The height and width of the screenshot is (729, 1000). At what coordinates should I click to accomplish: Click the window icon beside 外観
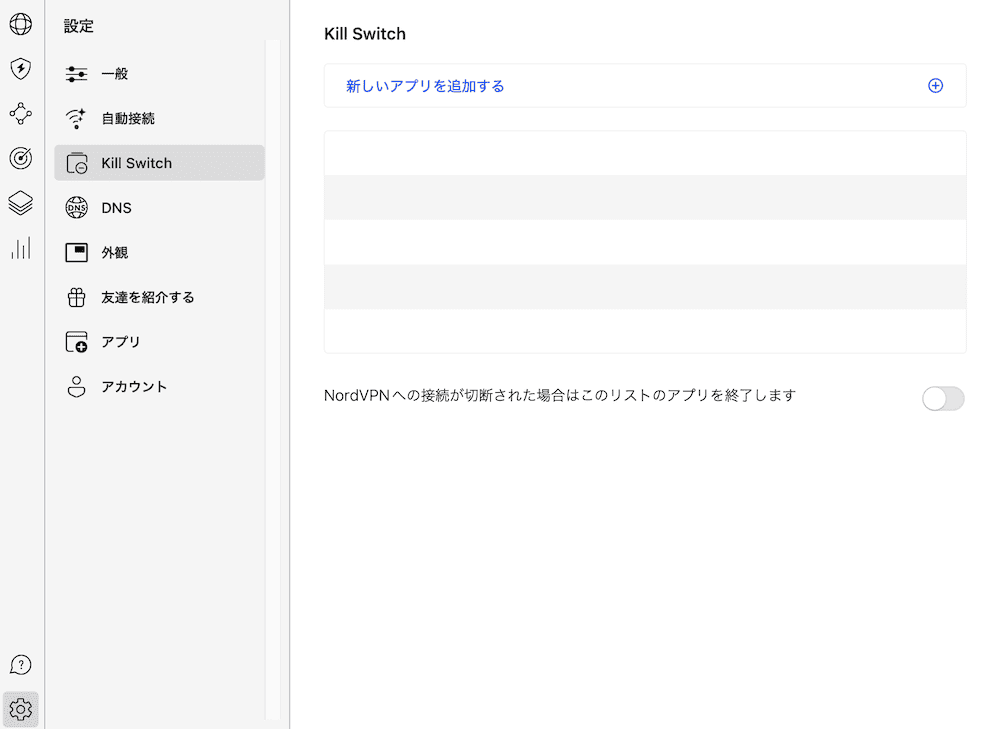click(x=77, y=253)
